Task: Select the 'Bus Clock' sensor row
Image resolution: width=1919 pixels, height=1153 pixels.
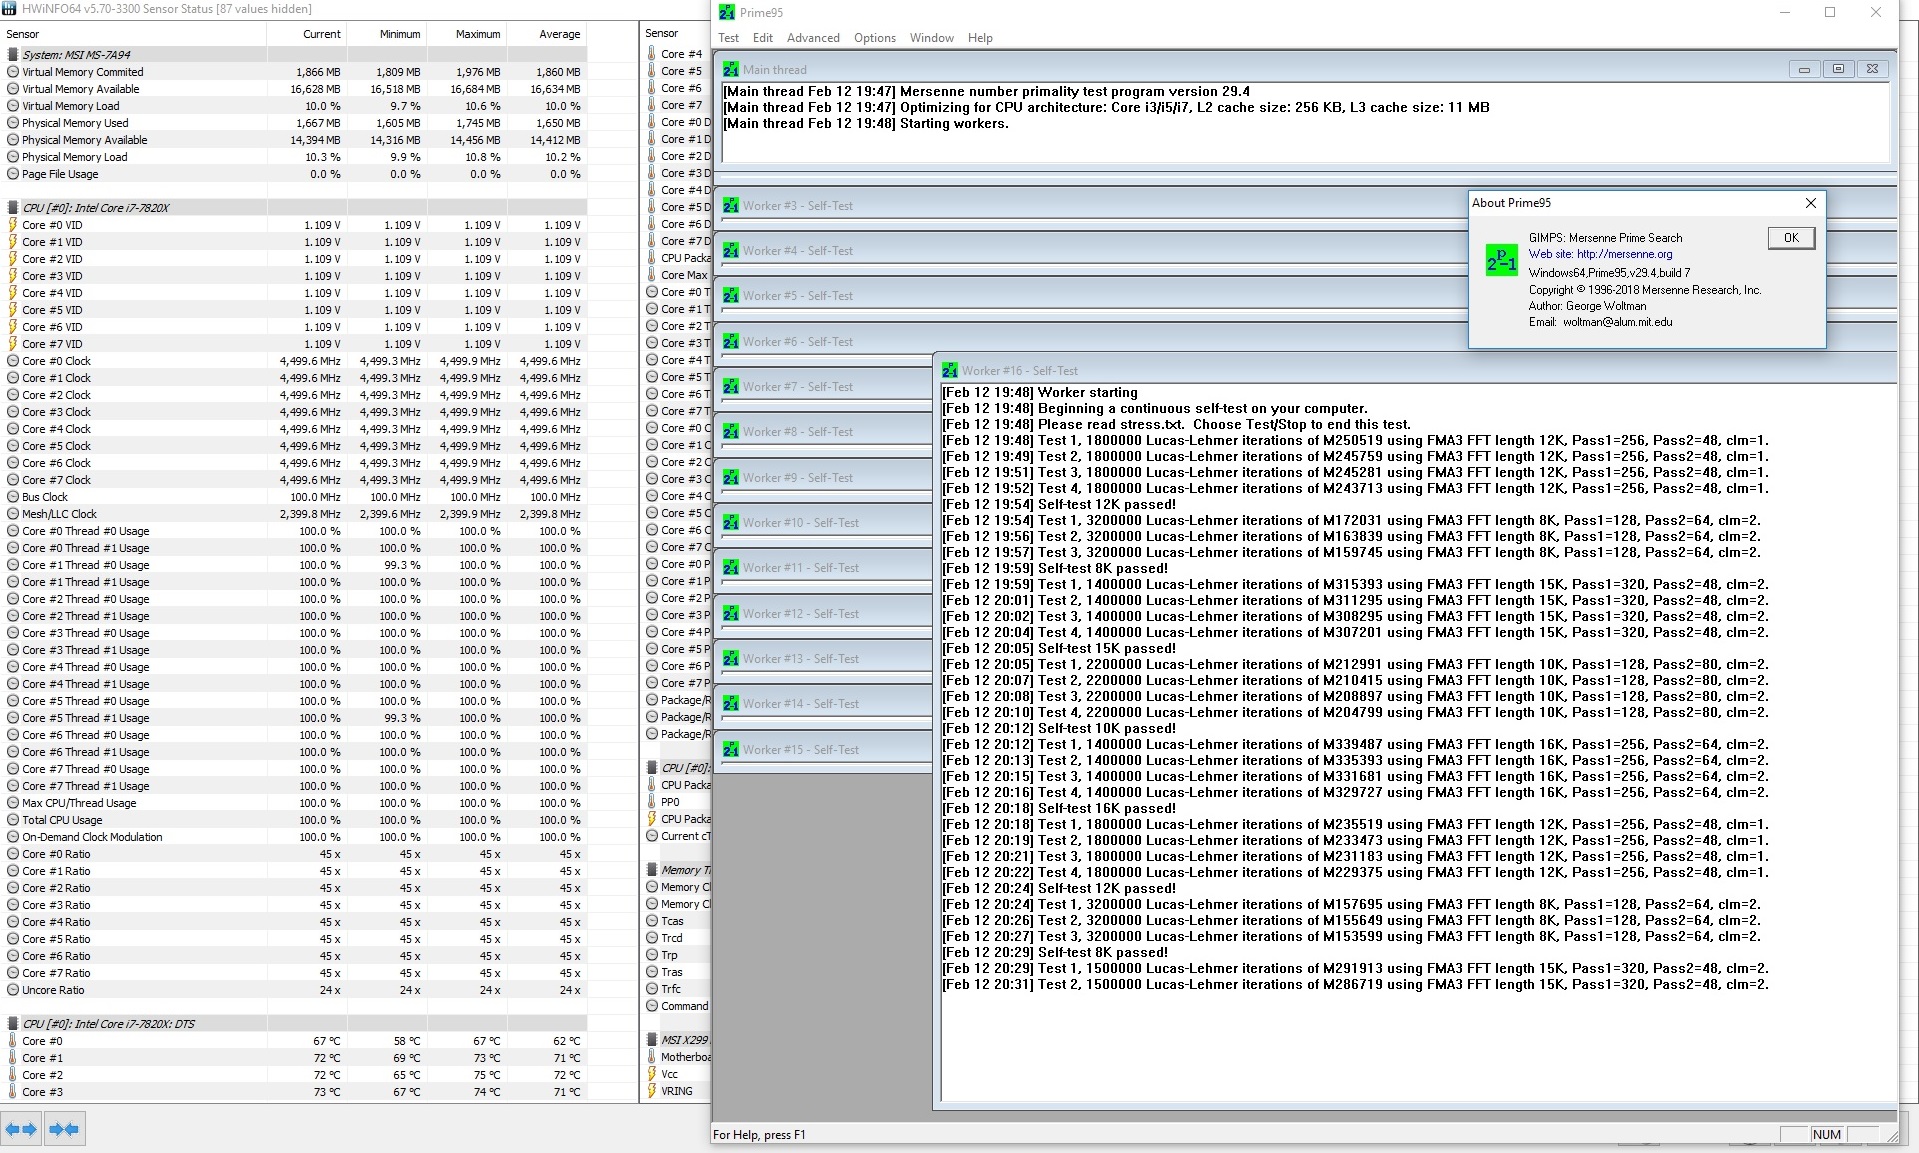Action: (294, 497)
